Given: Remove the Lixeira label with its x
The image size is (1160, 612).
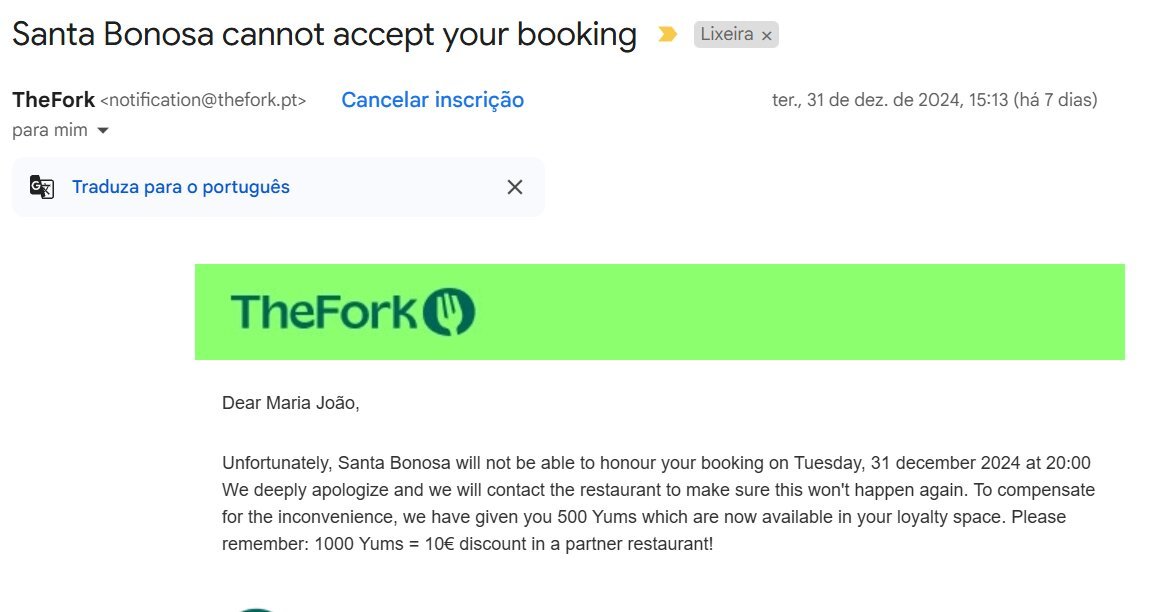Looking at the screenshot, I should tap(767, 36).
